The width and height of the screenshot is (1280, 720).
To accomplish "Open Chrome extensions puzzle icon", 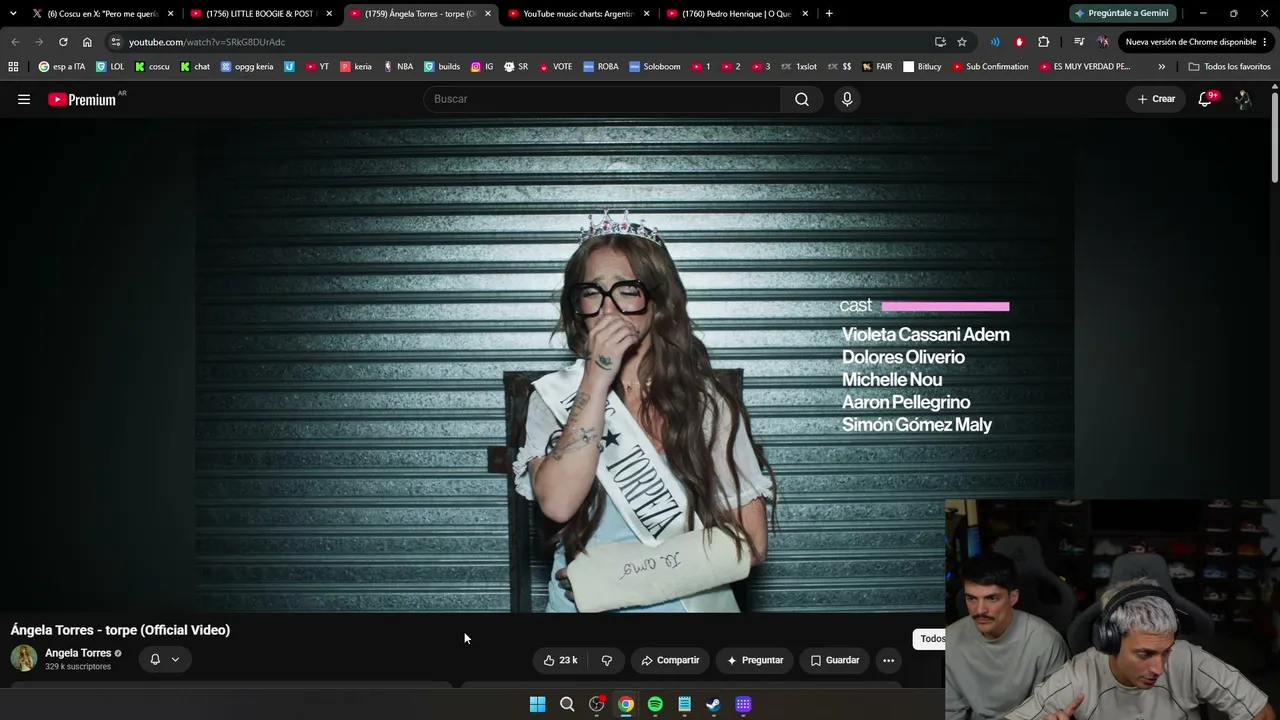I will (x=1044, y=42).
